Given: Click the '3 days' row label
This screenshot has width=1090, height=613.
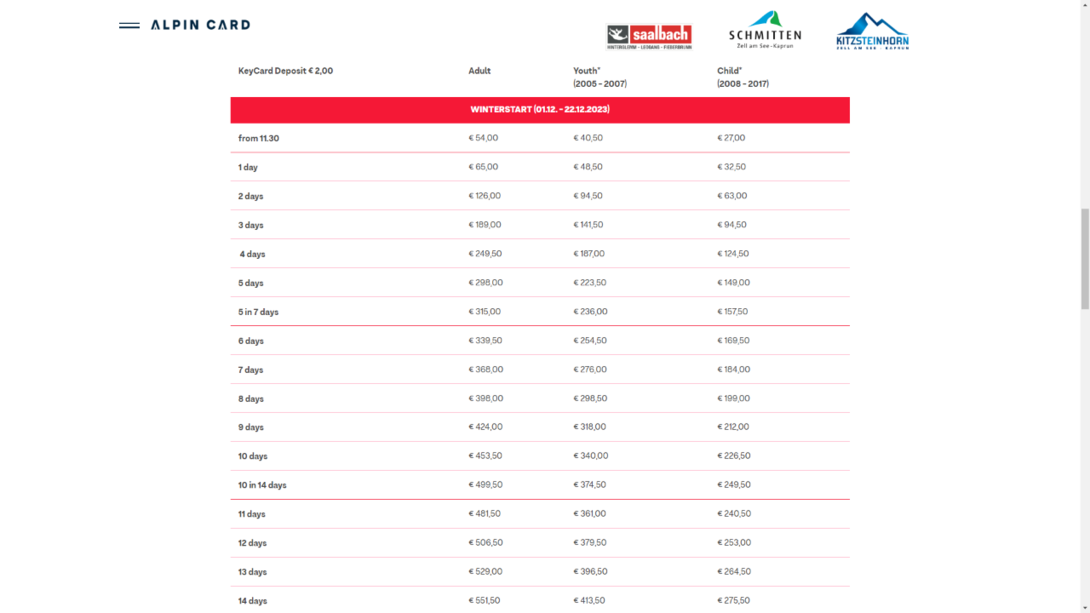Looking at the screenshot, I should pos(251,225).
